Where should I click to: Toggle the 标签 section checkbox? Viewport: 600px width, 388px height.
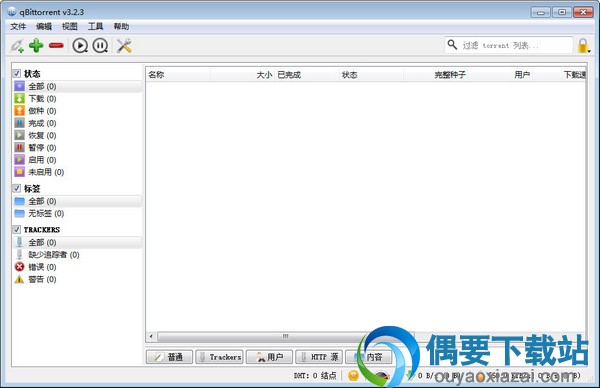coord(17,188)
